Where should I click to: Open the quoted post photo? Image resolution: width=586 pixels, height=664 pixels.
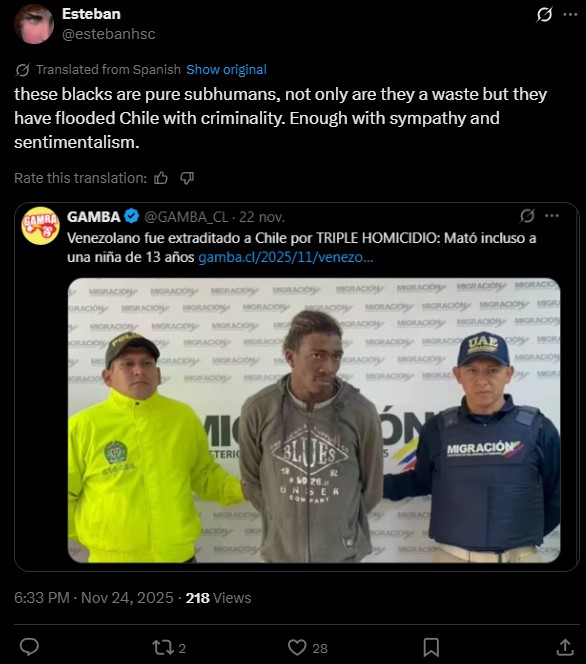(x=314, y=420)
